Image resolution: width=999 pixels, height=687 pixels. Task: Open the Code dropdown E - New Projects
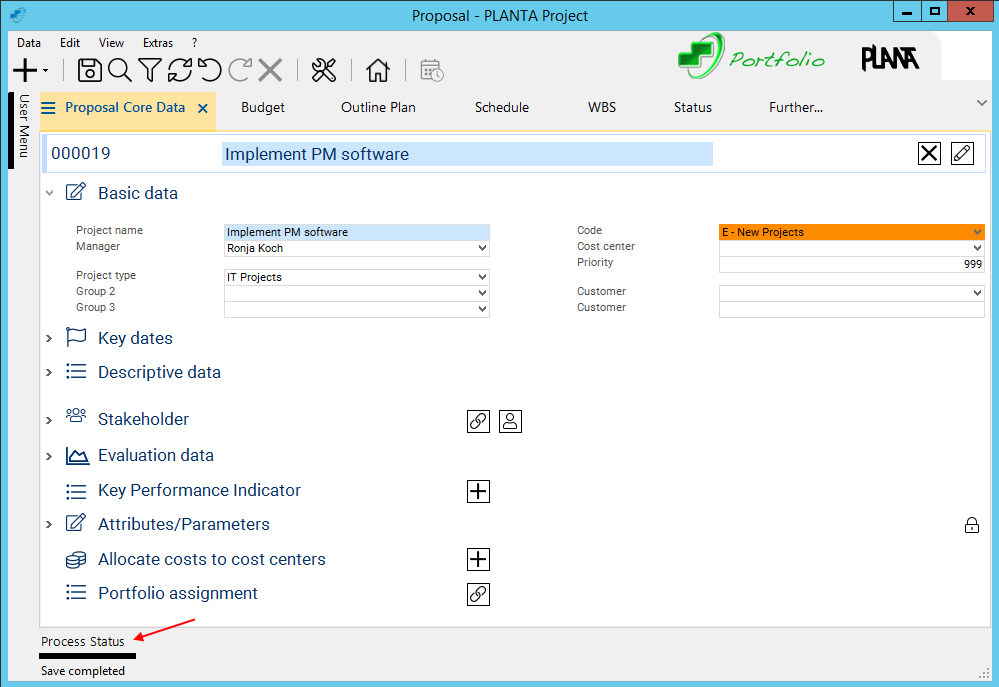tap(977, 232)
